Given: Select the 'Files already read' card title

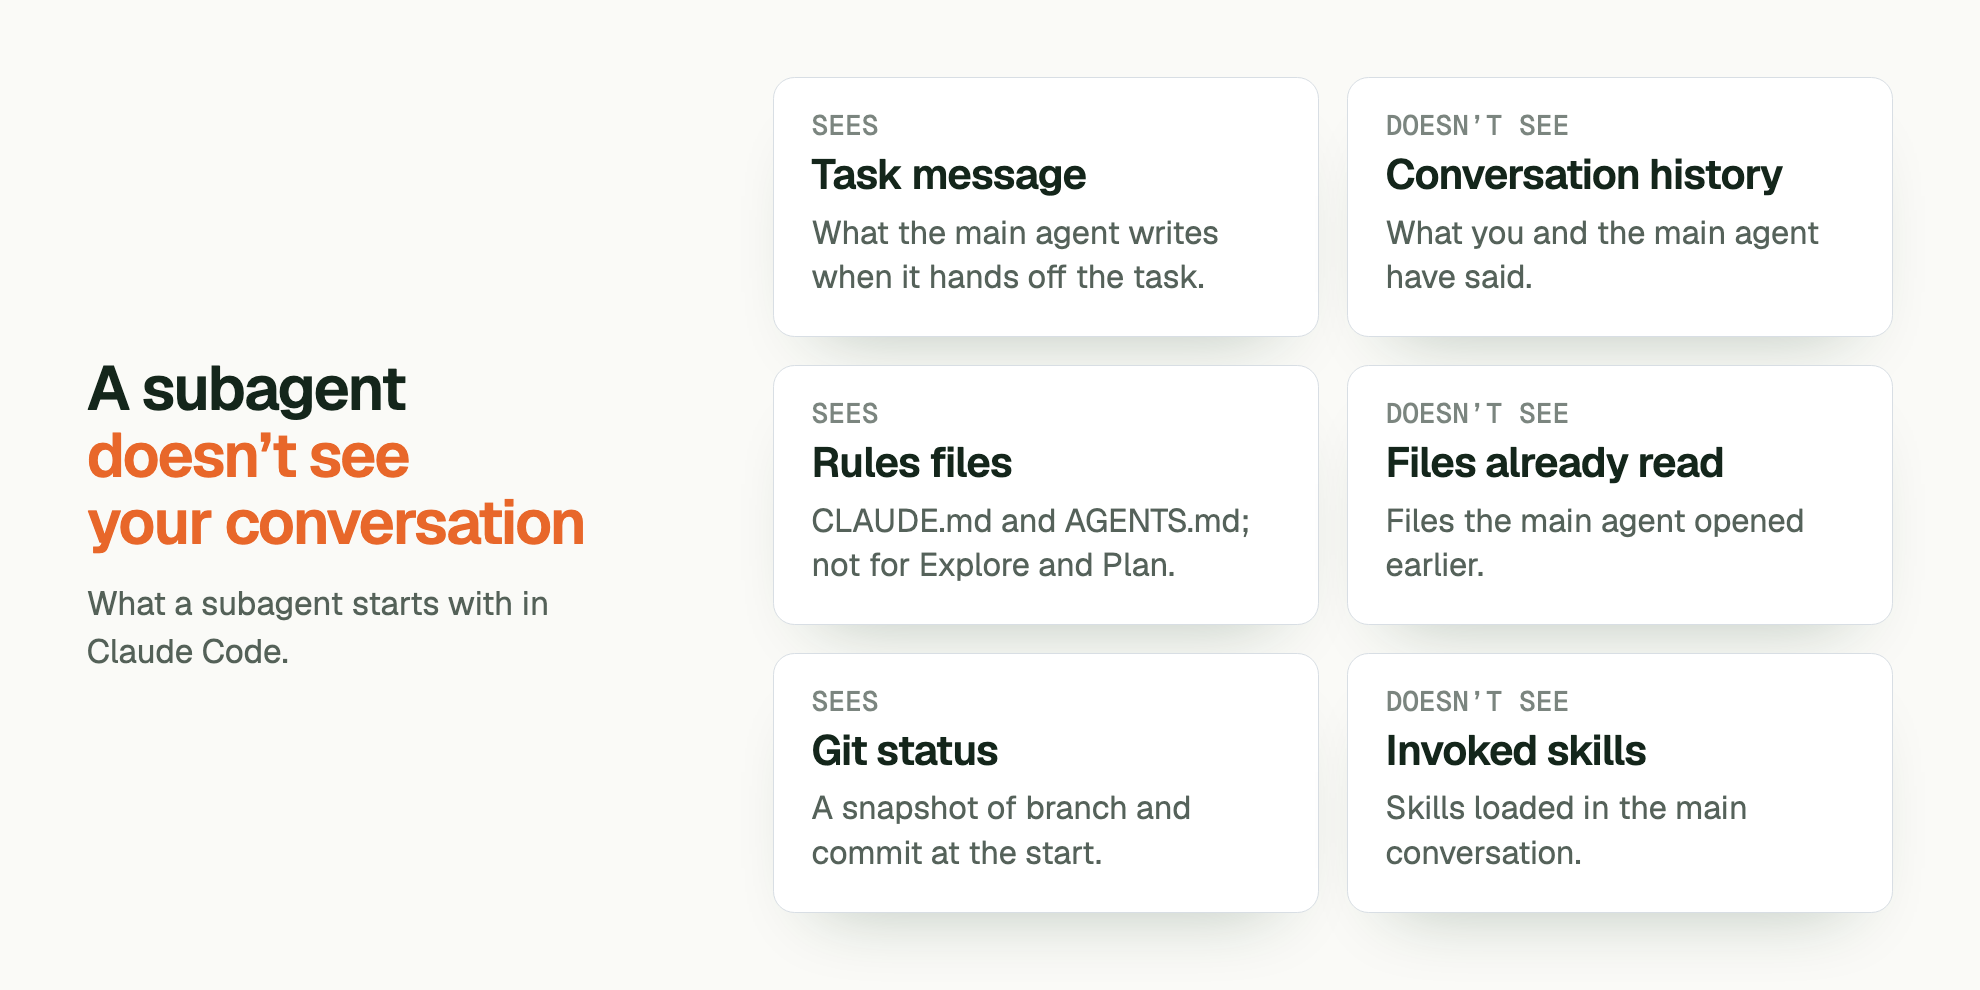Looking at the screenshot, I should (1554, 463).
